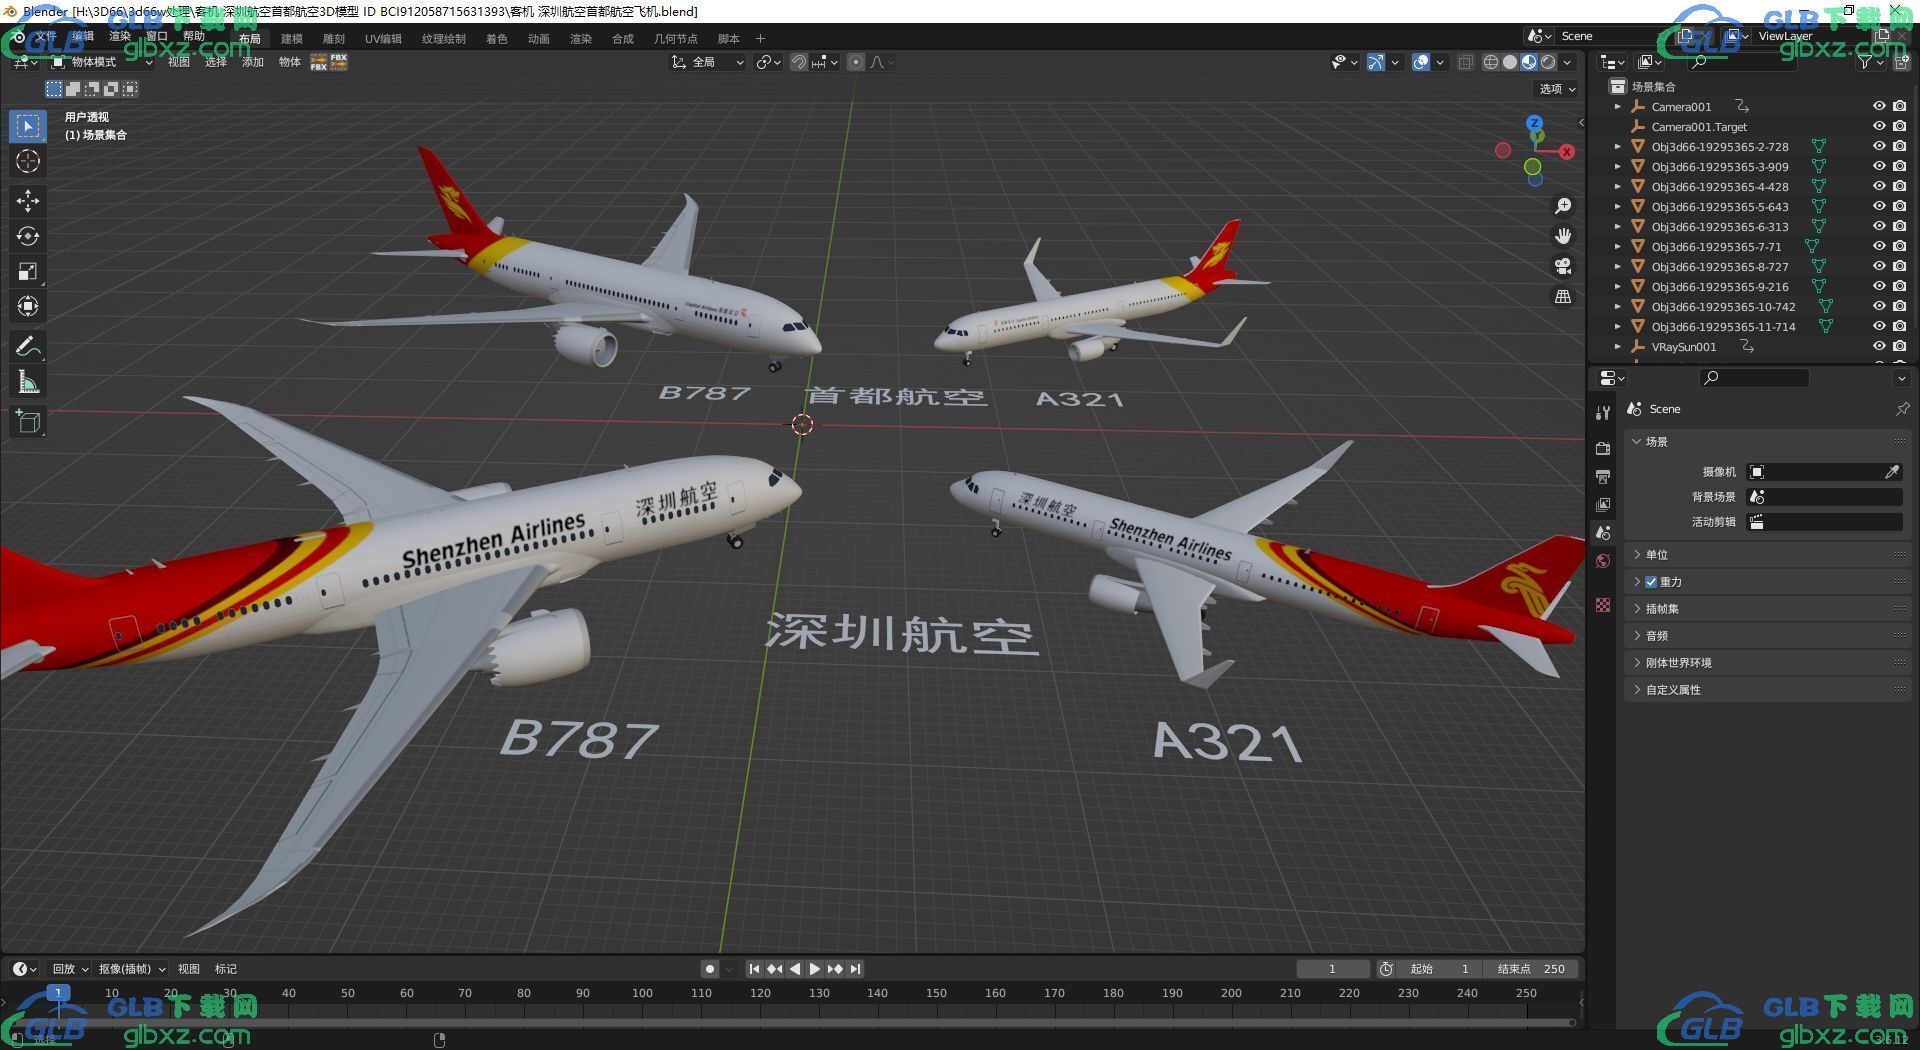Choose the Rotate tool
This screenshot has height=1050, width=1920.
28,236
